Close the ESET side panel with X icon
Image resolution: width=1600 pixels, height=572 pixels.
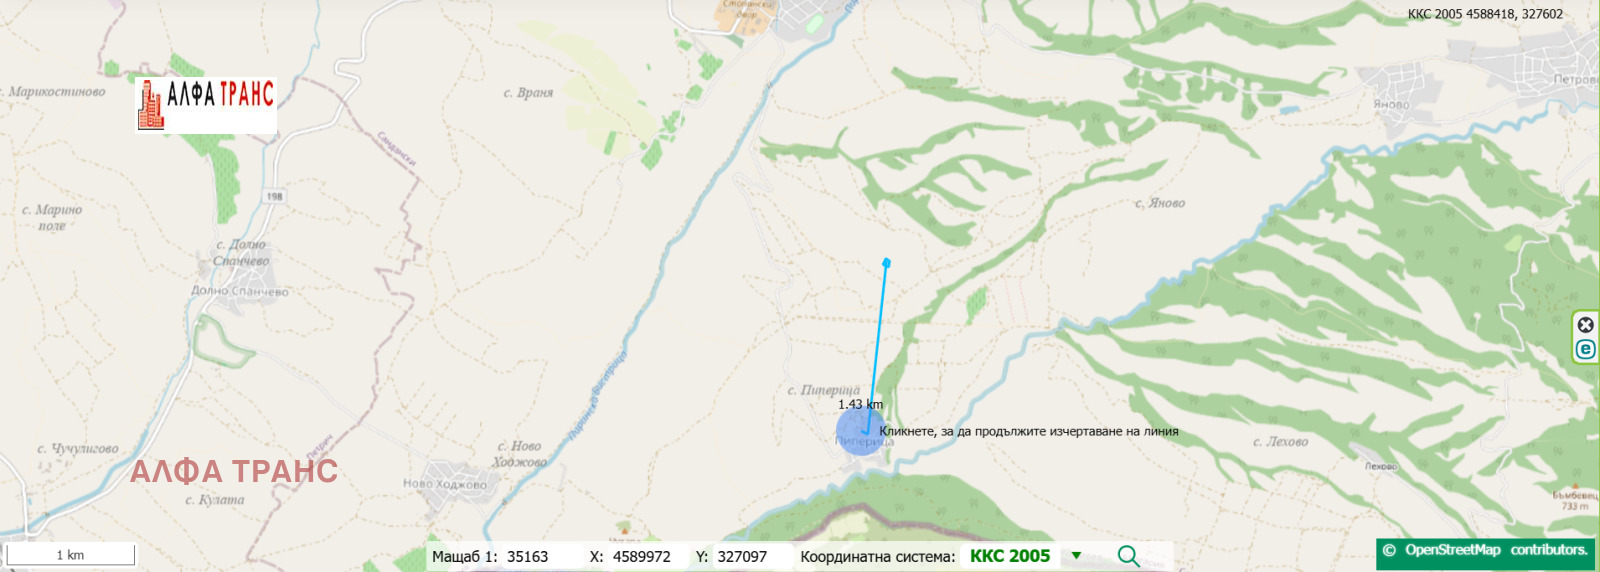coord(1585,325)
